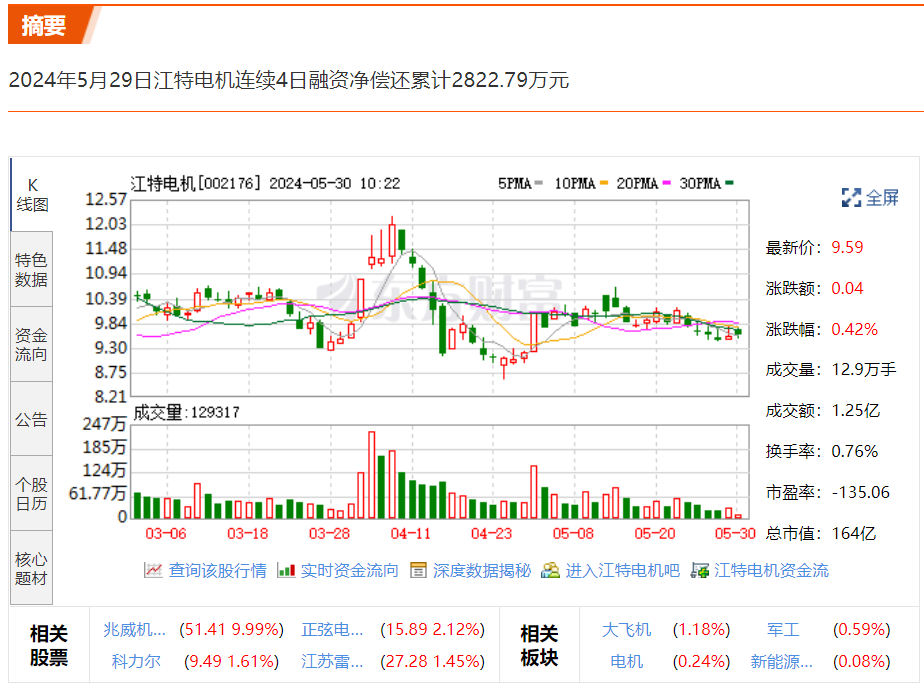The width and height of the screenshot is (924, 696).
Task: Open related stock 科力尔 link
Action: [136, 661]
